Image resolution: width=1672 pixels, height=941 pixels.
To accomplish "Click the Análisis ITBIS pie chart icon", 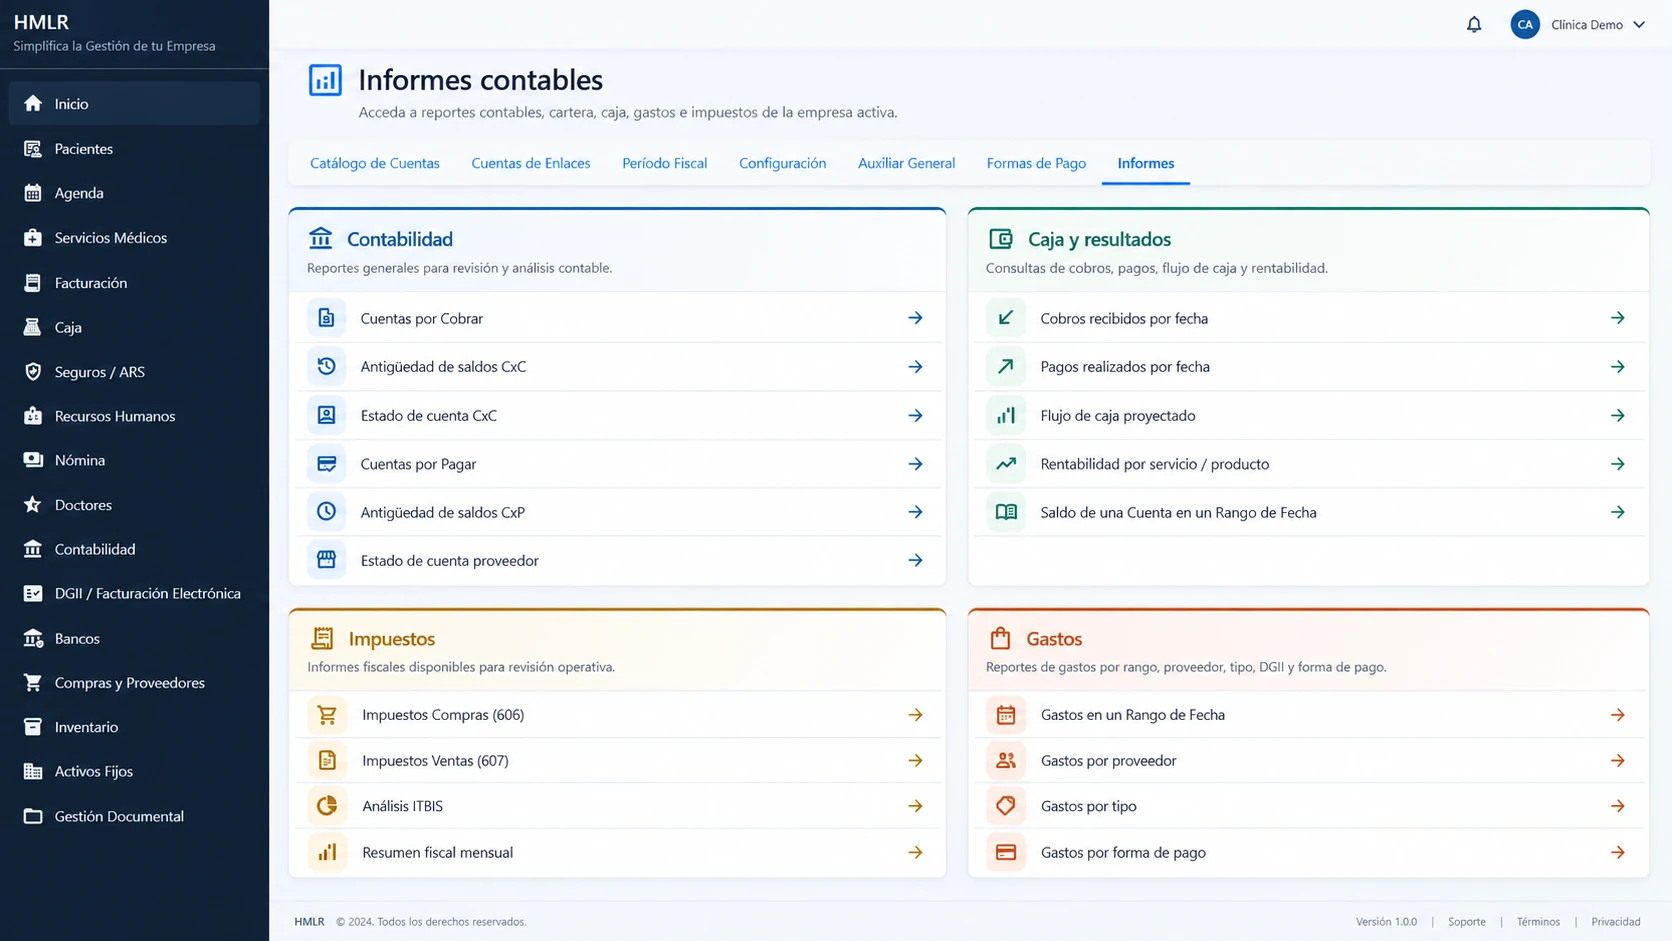I will pos(327,806).
